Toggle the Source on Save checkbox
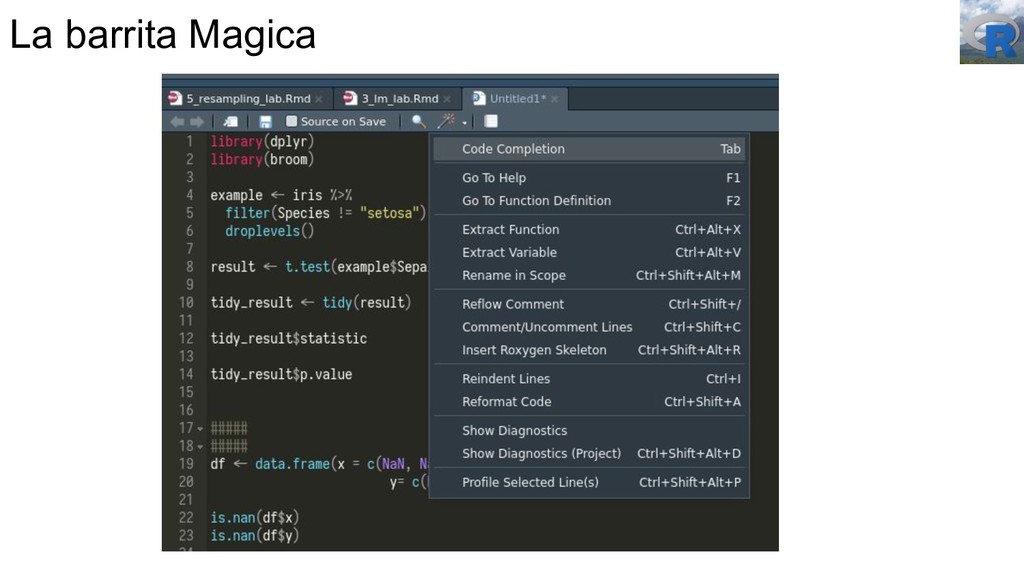Screen dimensions: 1024x576 click(x=291, y=121)
